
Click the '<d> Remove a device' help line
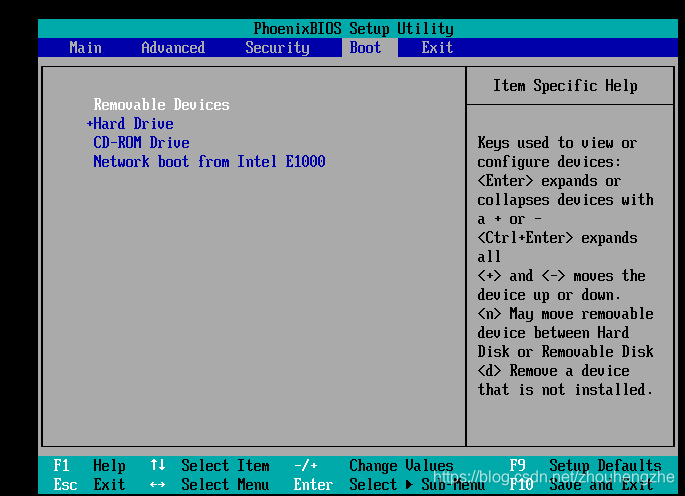[x=554, y=371]
